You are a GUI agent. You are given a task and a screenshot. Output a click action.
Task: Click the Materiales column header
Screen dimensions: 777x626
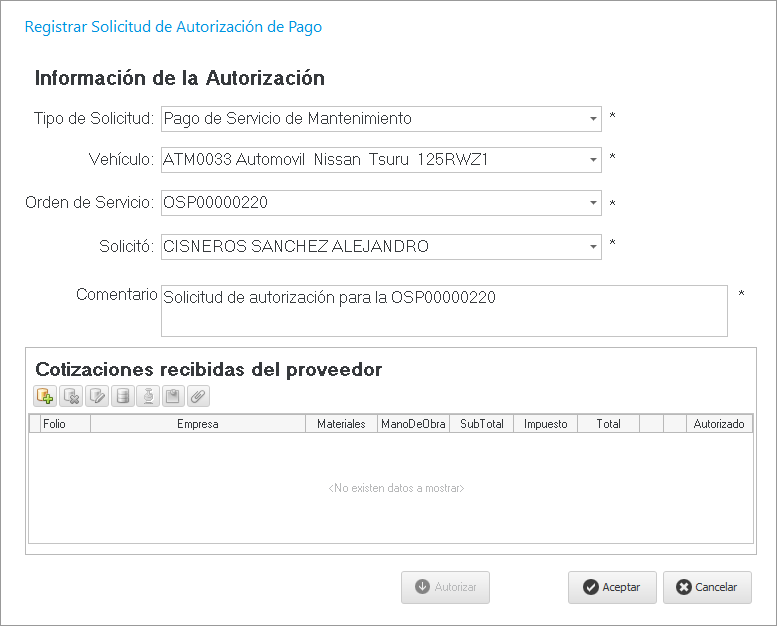[341, 424]
